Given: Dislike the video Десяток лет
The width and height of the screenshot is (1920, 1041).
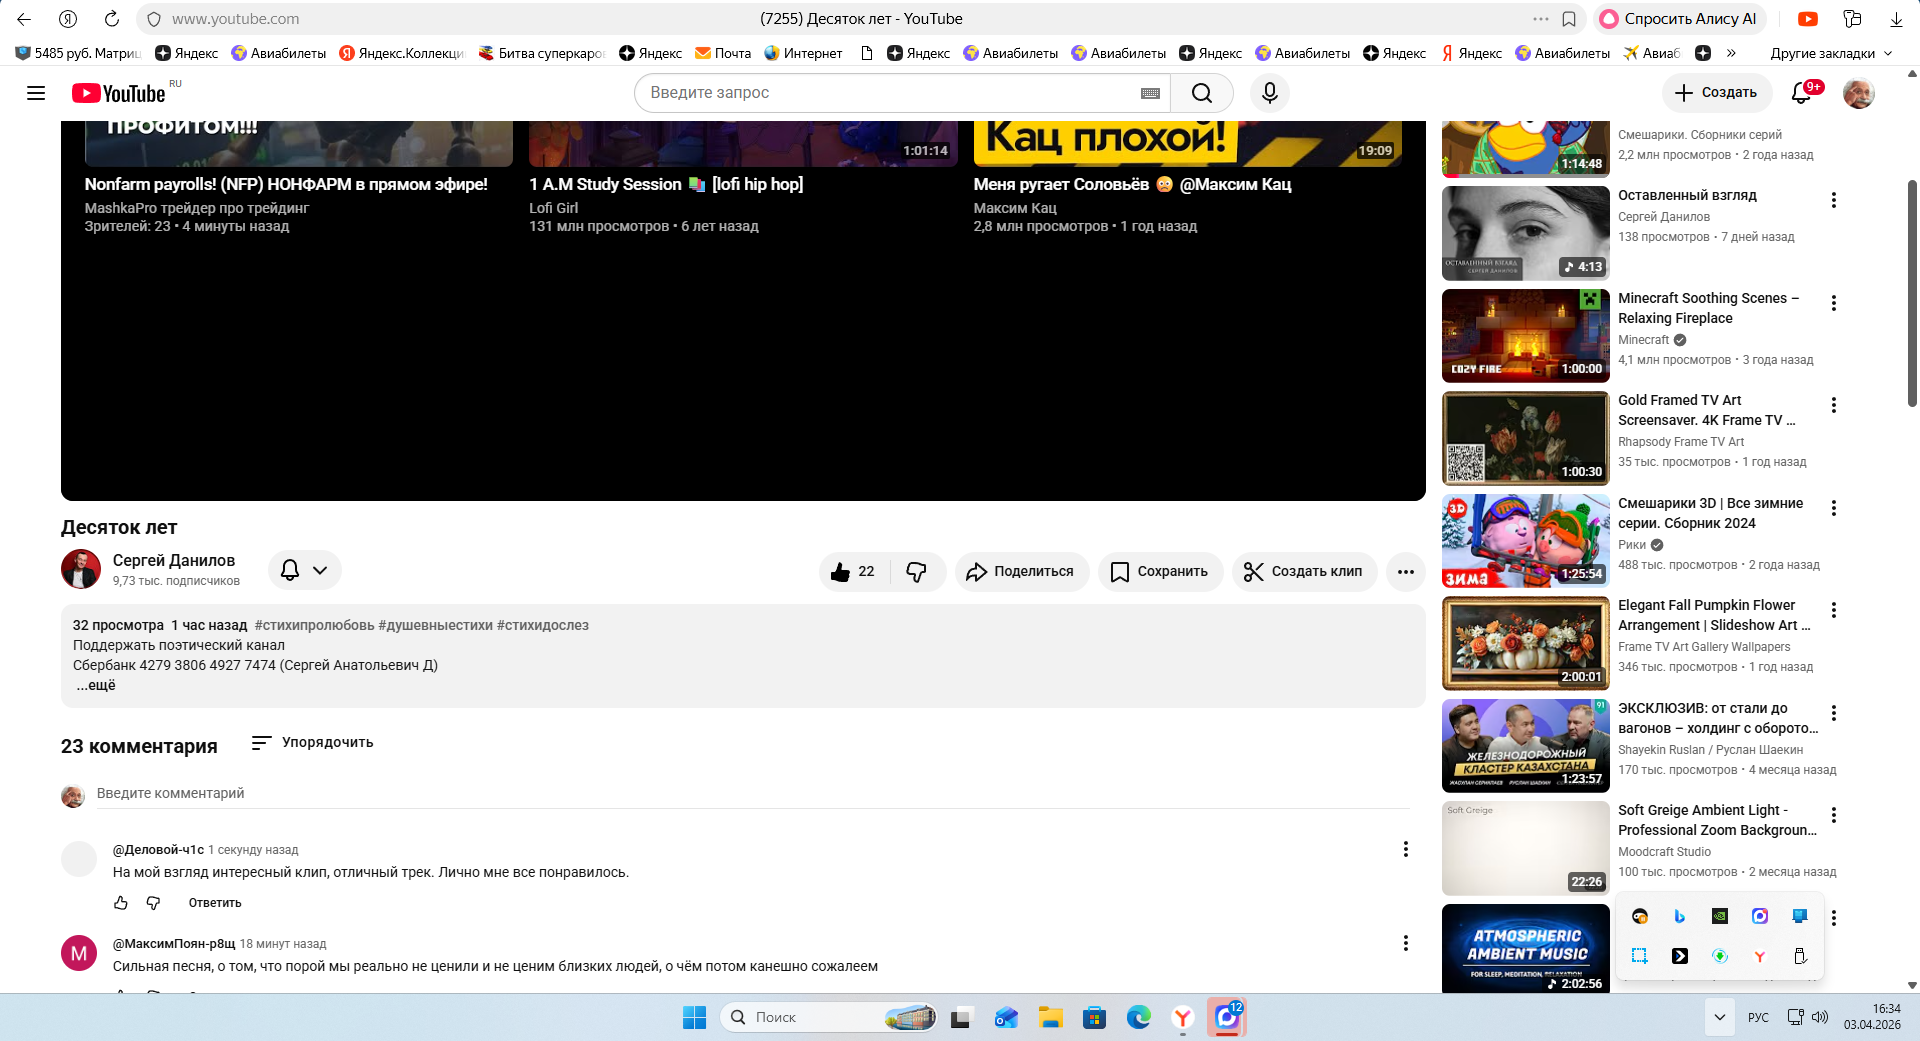Looking at the screenshot, I should [x=917, y=572].
